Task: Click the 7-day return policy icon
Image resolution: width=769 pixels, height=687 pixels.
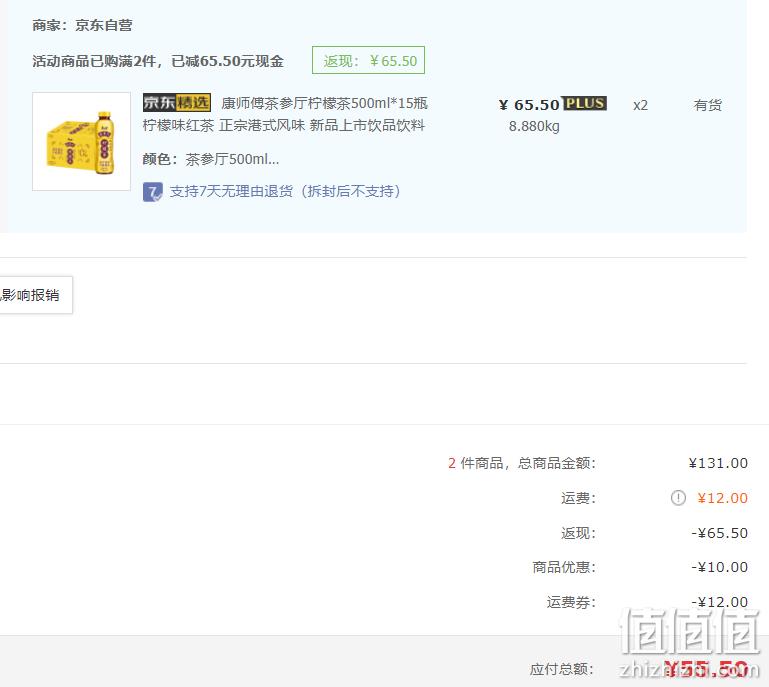Action: 153,192
